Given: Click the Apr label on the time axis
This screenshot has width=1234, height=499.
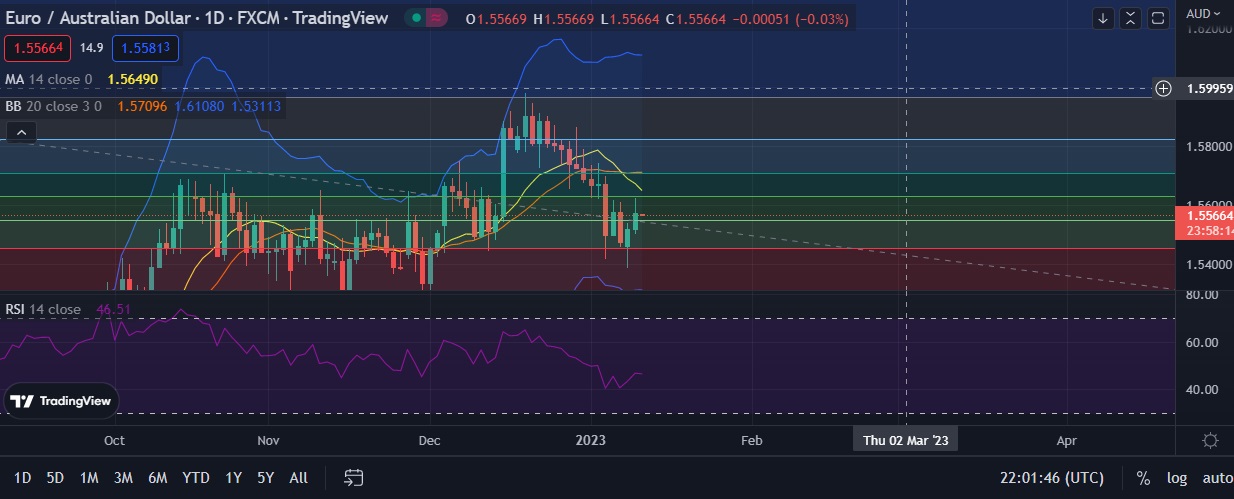Looking at the screenshot, I should coord(1066,440).
